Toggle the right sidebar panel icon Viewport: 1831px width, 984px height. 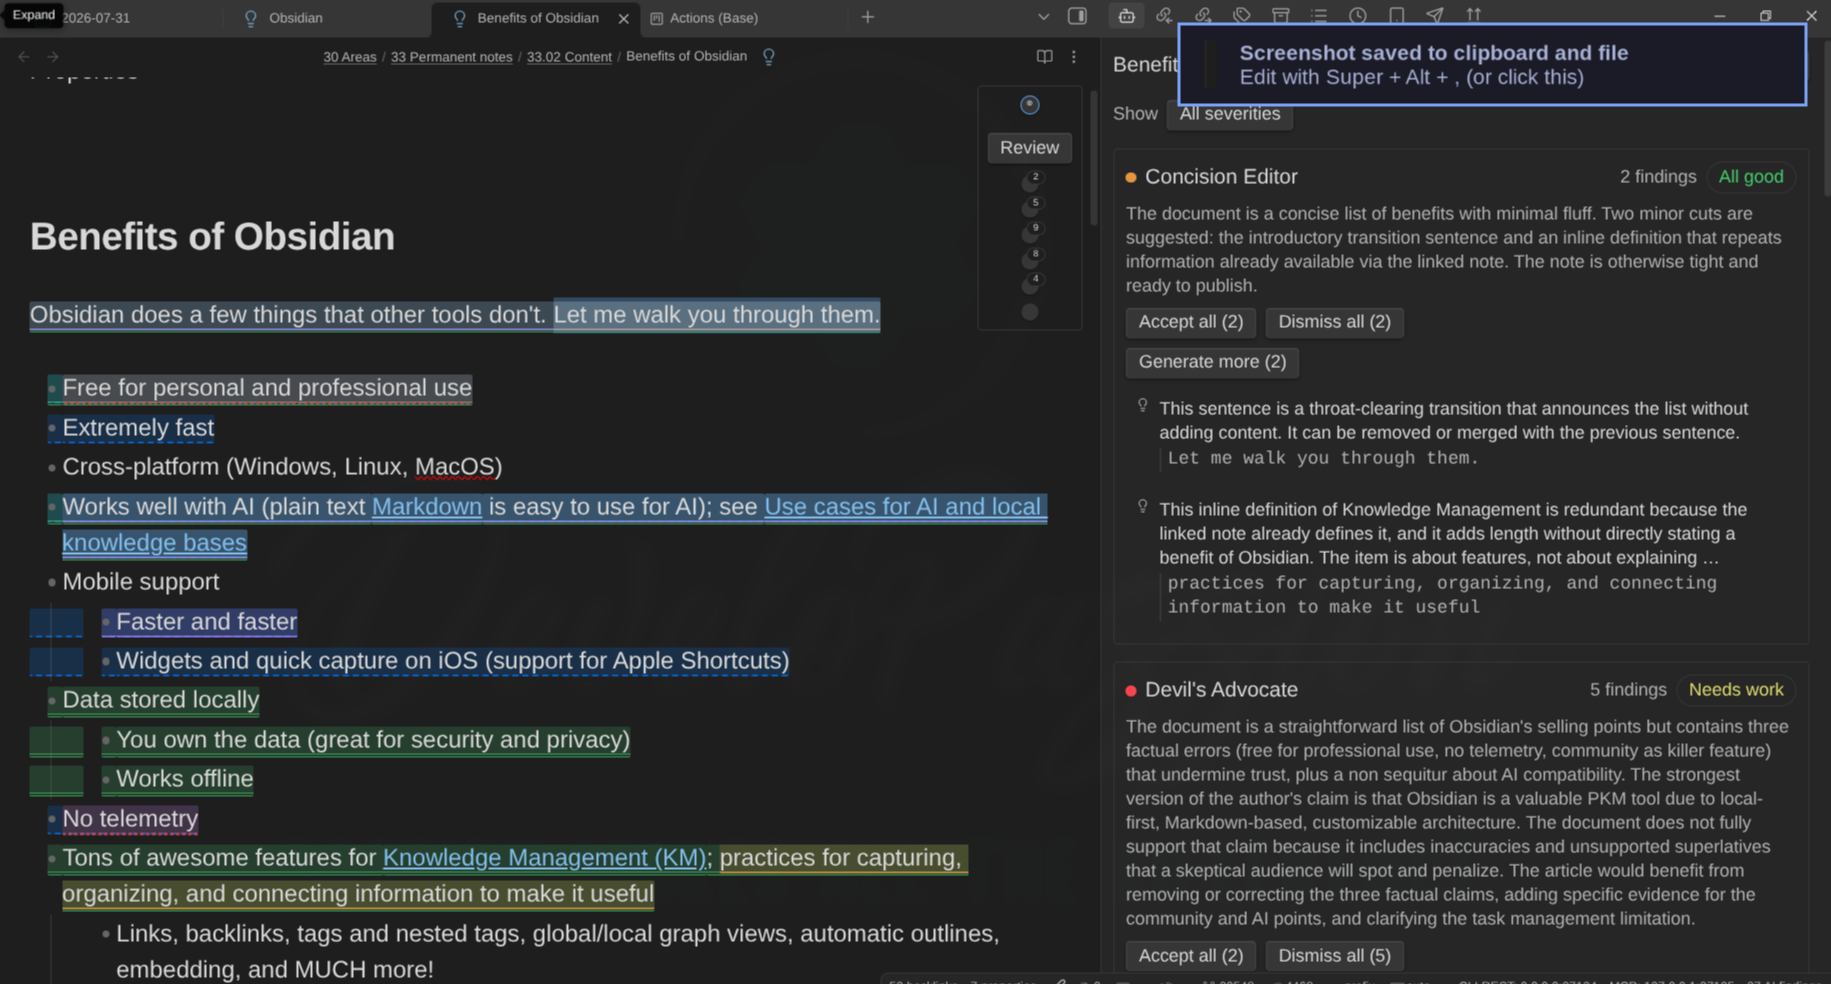click(x=1077, y=17)
